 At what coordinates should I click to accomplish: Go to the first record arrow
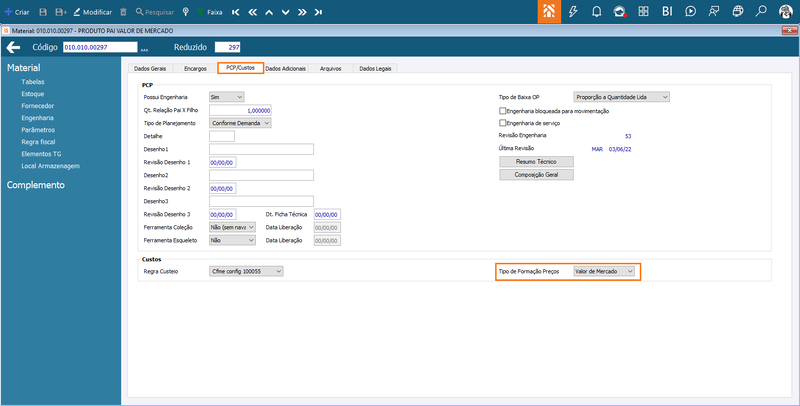coord(235,12)
